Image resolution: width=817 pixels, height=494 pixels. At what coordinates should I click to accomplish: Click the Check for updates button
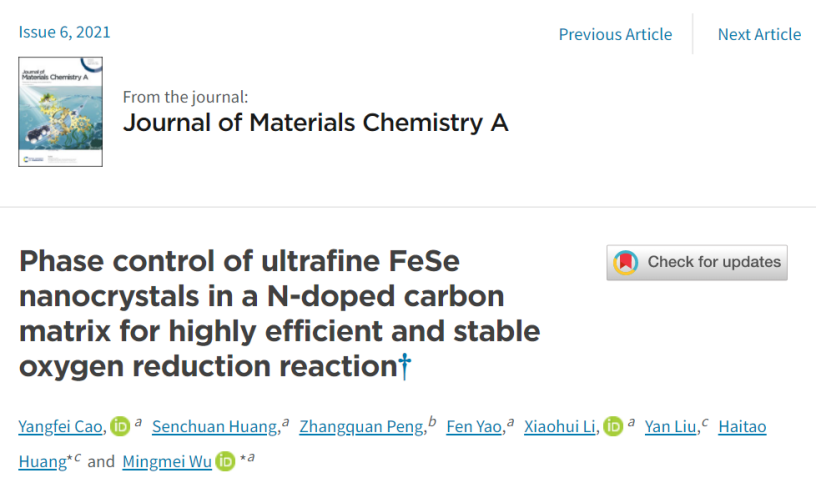pos(697,262)
